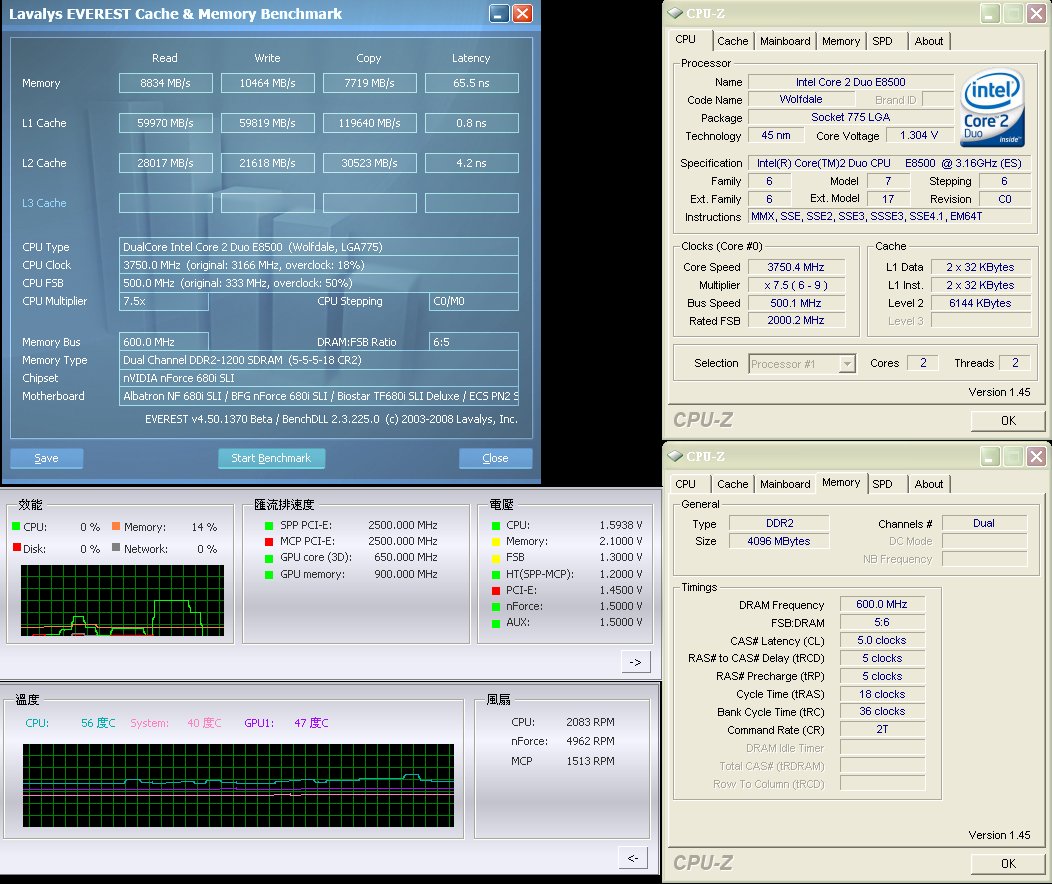Image resolution: width=1052 pixels, height=884 pixels.
Task: Click the Intel Core 2 Duo logo
Action: tap(992, 107)
